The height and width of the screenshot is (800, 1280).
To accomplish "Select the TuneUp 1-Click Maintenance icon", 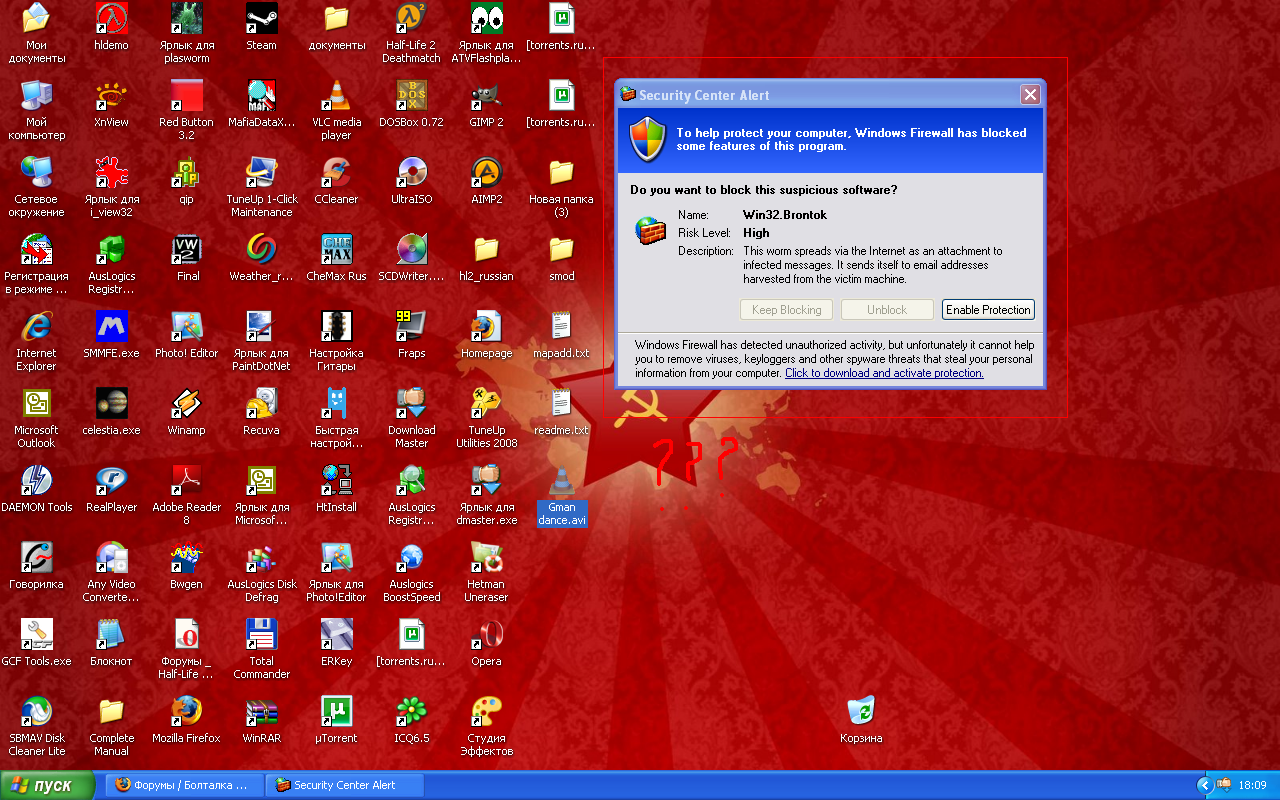I will [262, 172].
